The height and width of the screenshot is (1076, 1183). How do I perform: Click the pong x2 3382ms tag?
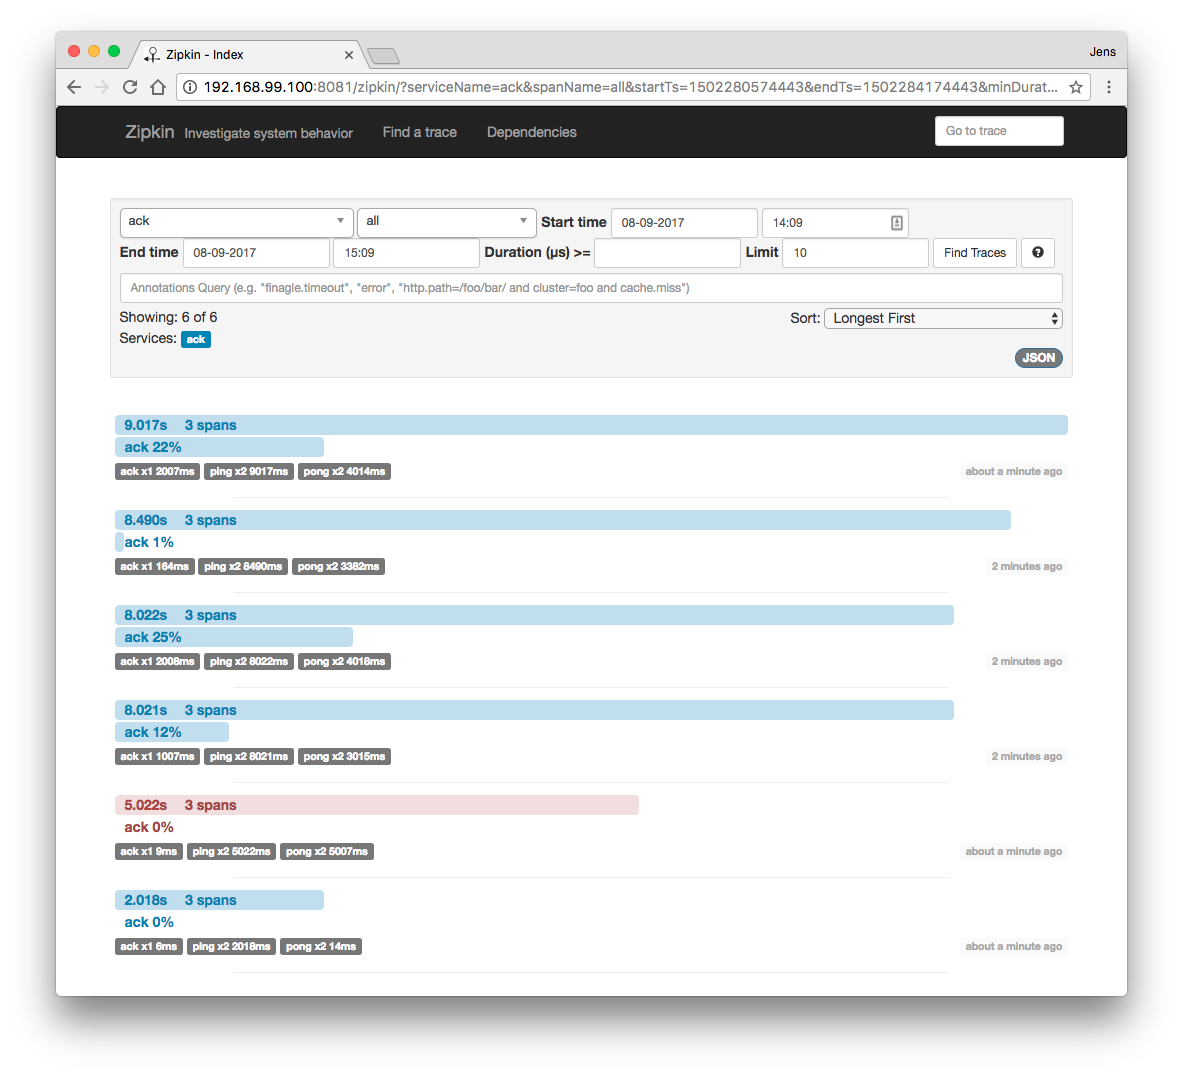click(338, 567)
